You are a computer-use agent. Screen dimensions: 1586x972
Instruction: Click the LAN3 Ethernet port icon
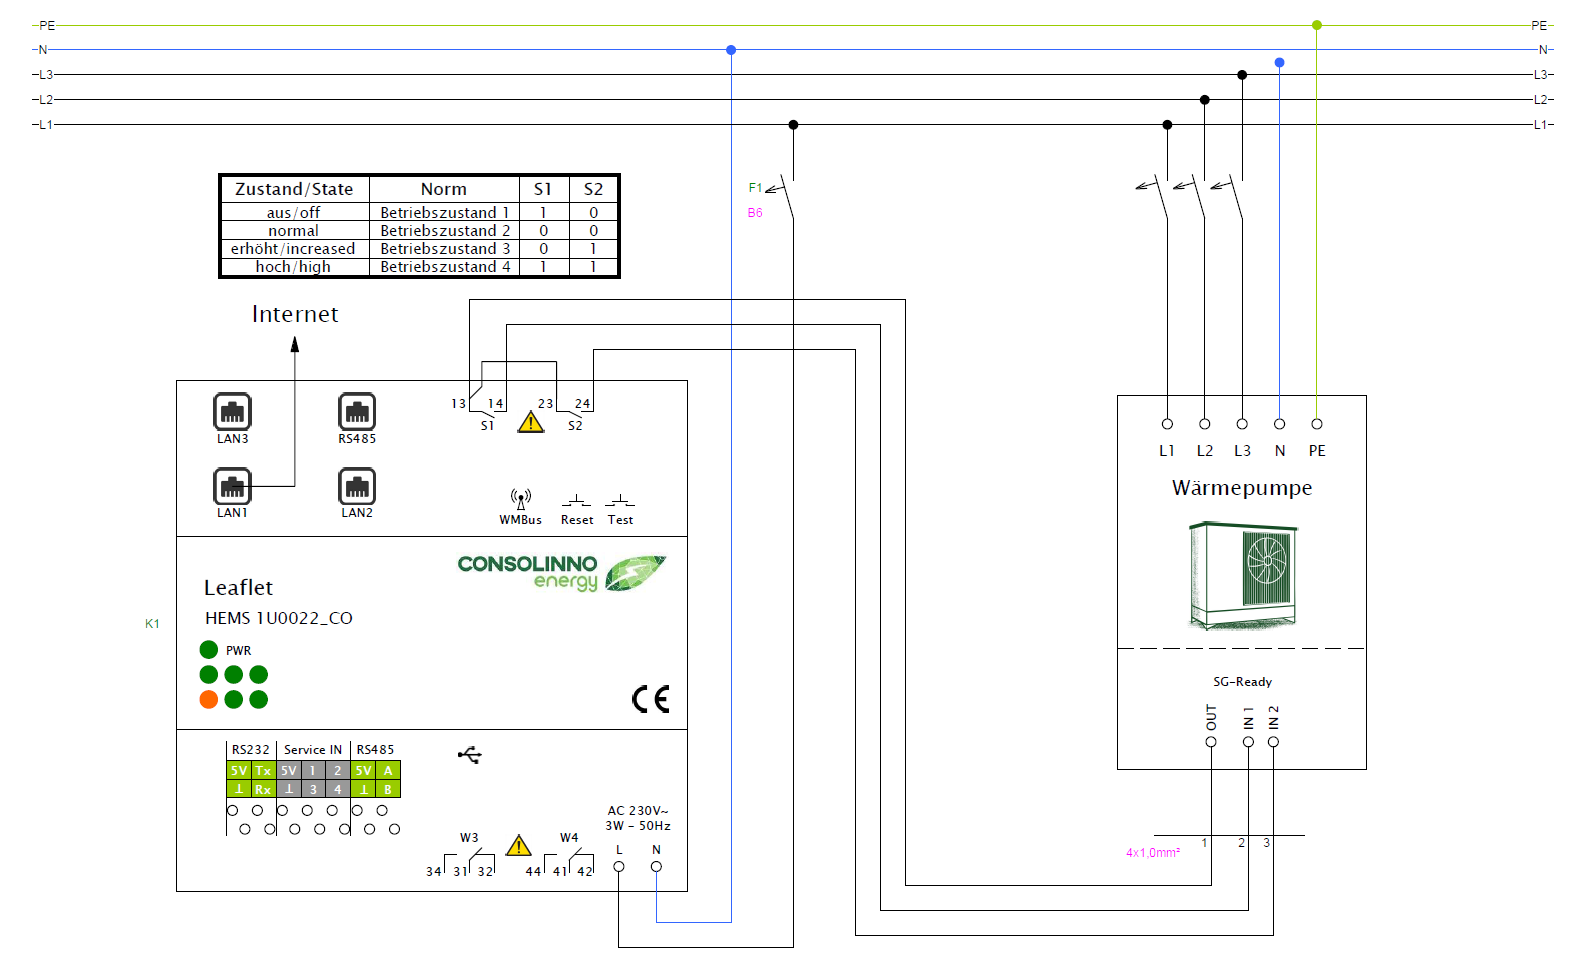(x=232, y=412)
